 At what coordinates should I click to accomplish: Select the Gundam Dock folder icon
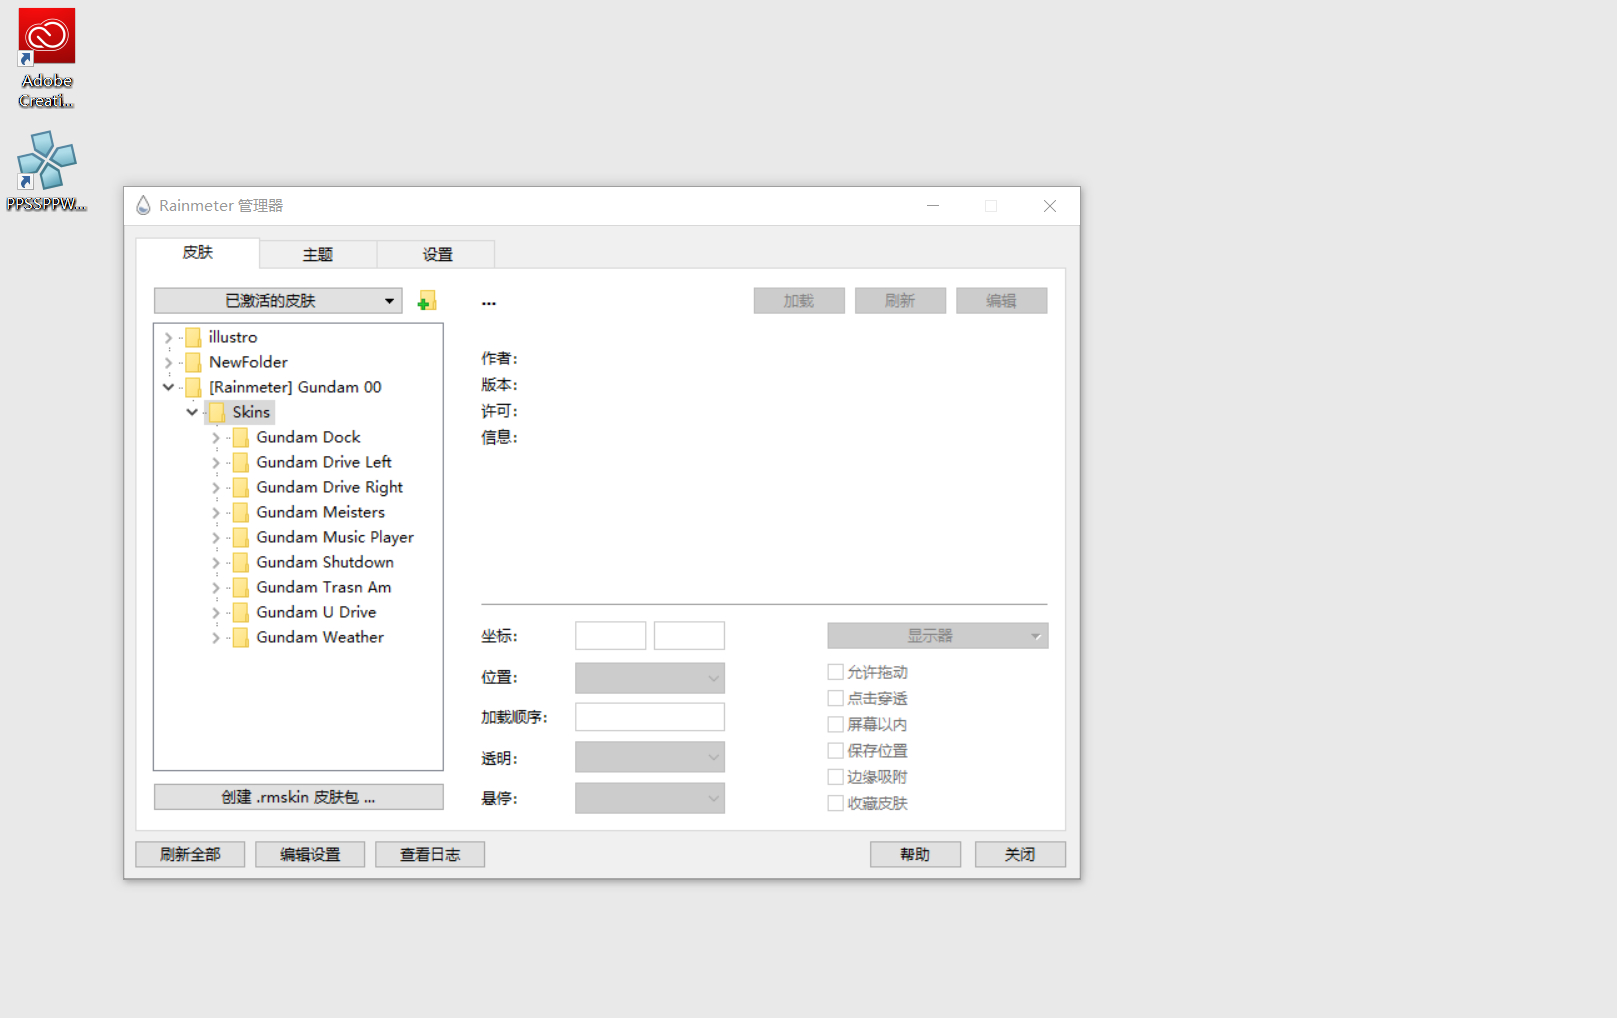[x=241, y=437]
